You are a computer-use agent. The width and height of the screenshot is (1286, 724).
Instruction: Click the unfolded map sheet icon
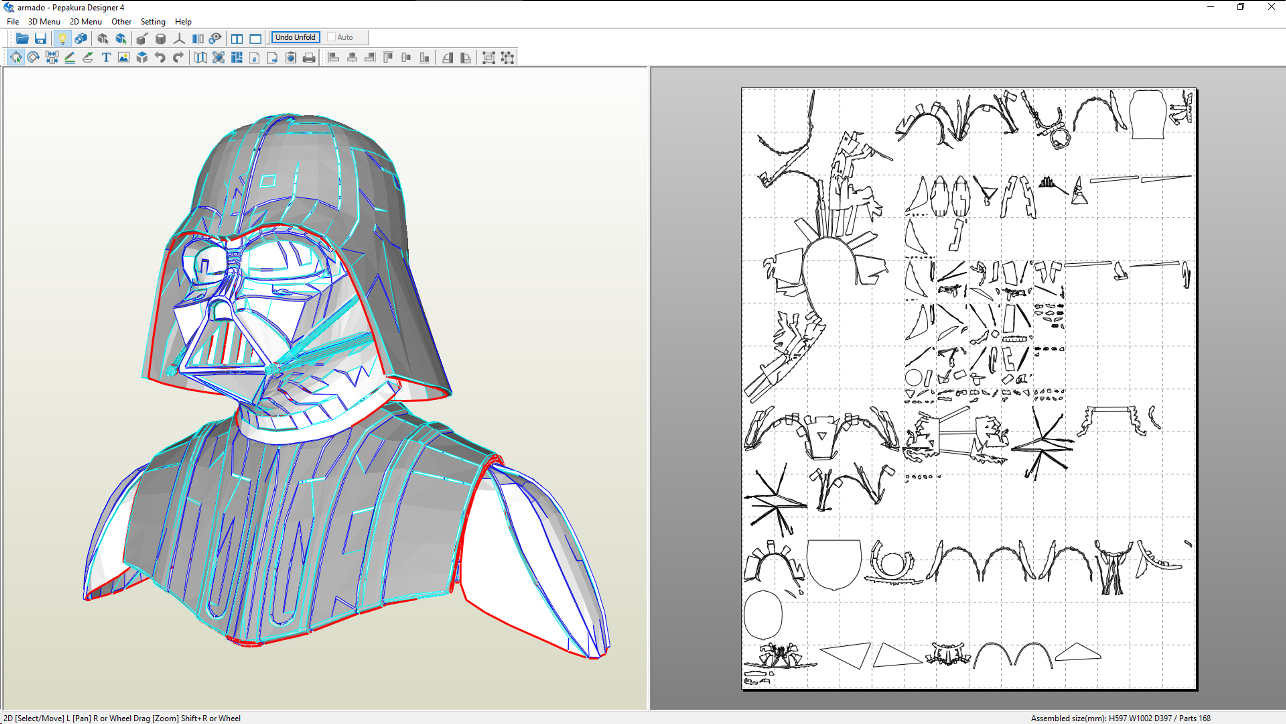(x=200, y=57)
